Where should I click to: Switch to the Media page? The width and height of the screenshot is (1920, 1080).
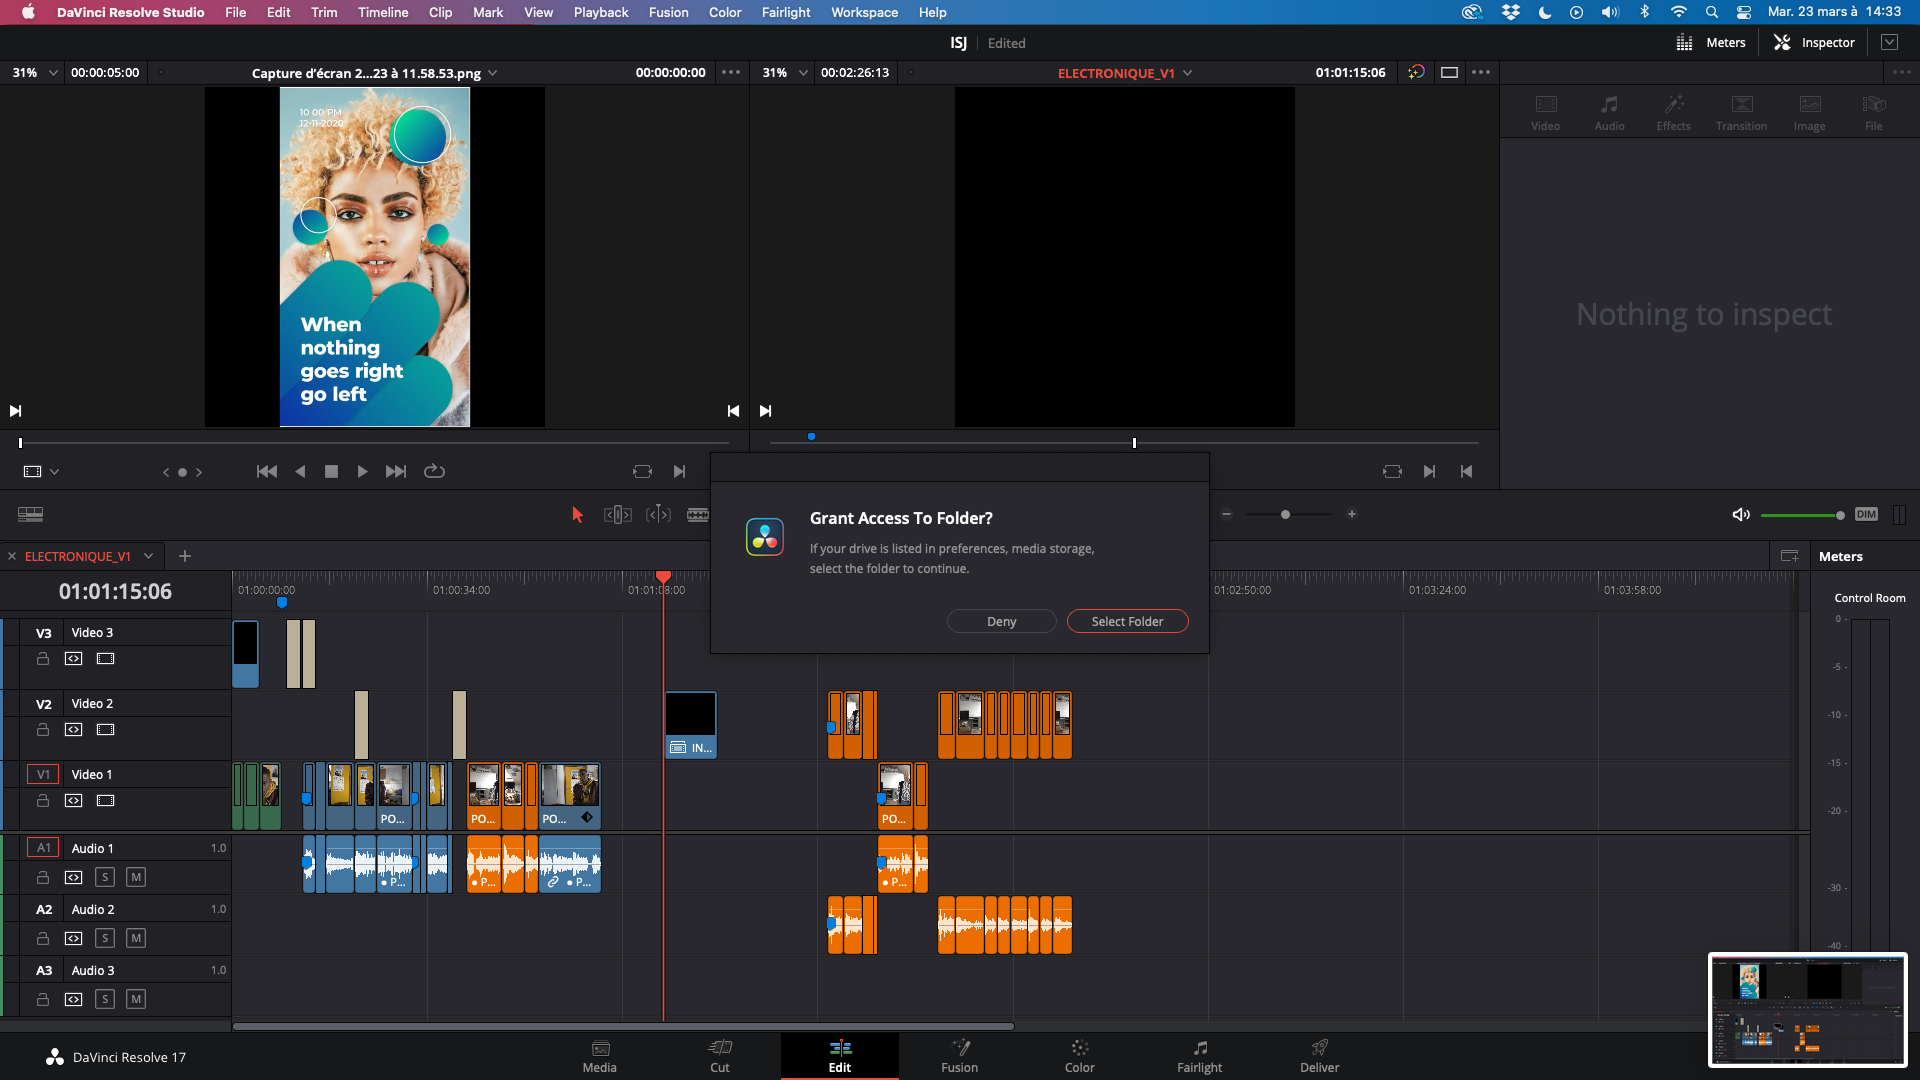(600, 1056)
